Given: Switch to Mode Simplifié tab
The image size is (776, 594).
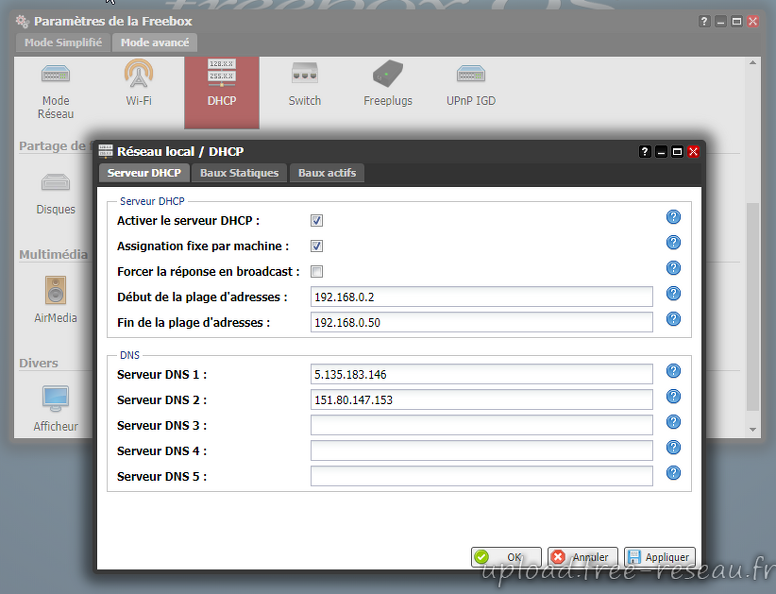Looking at the screenshot, I should click(x=63, y=43).
